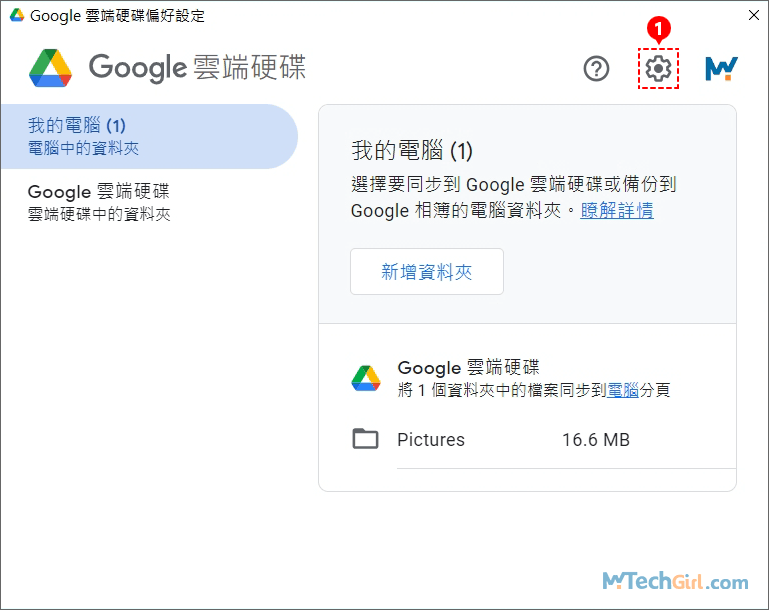
Task: Follow the 電腦 link in sync description
Action: (x=623, y=390)
